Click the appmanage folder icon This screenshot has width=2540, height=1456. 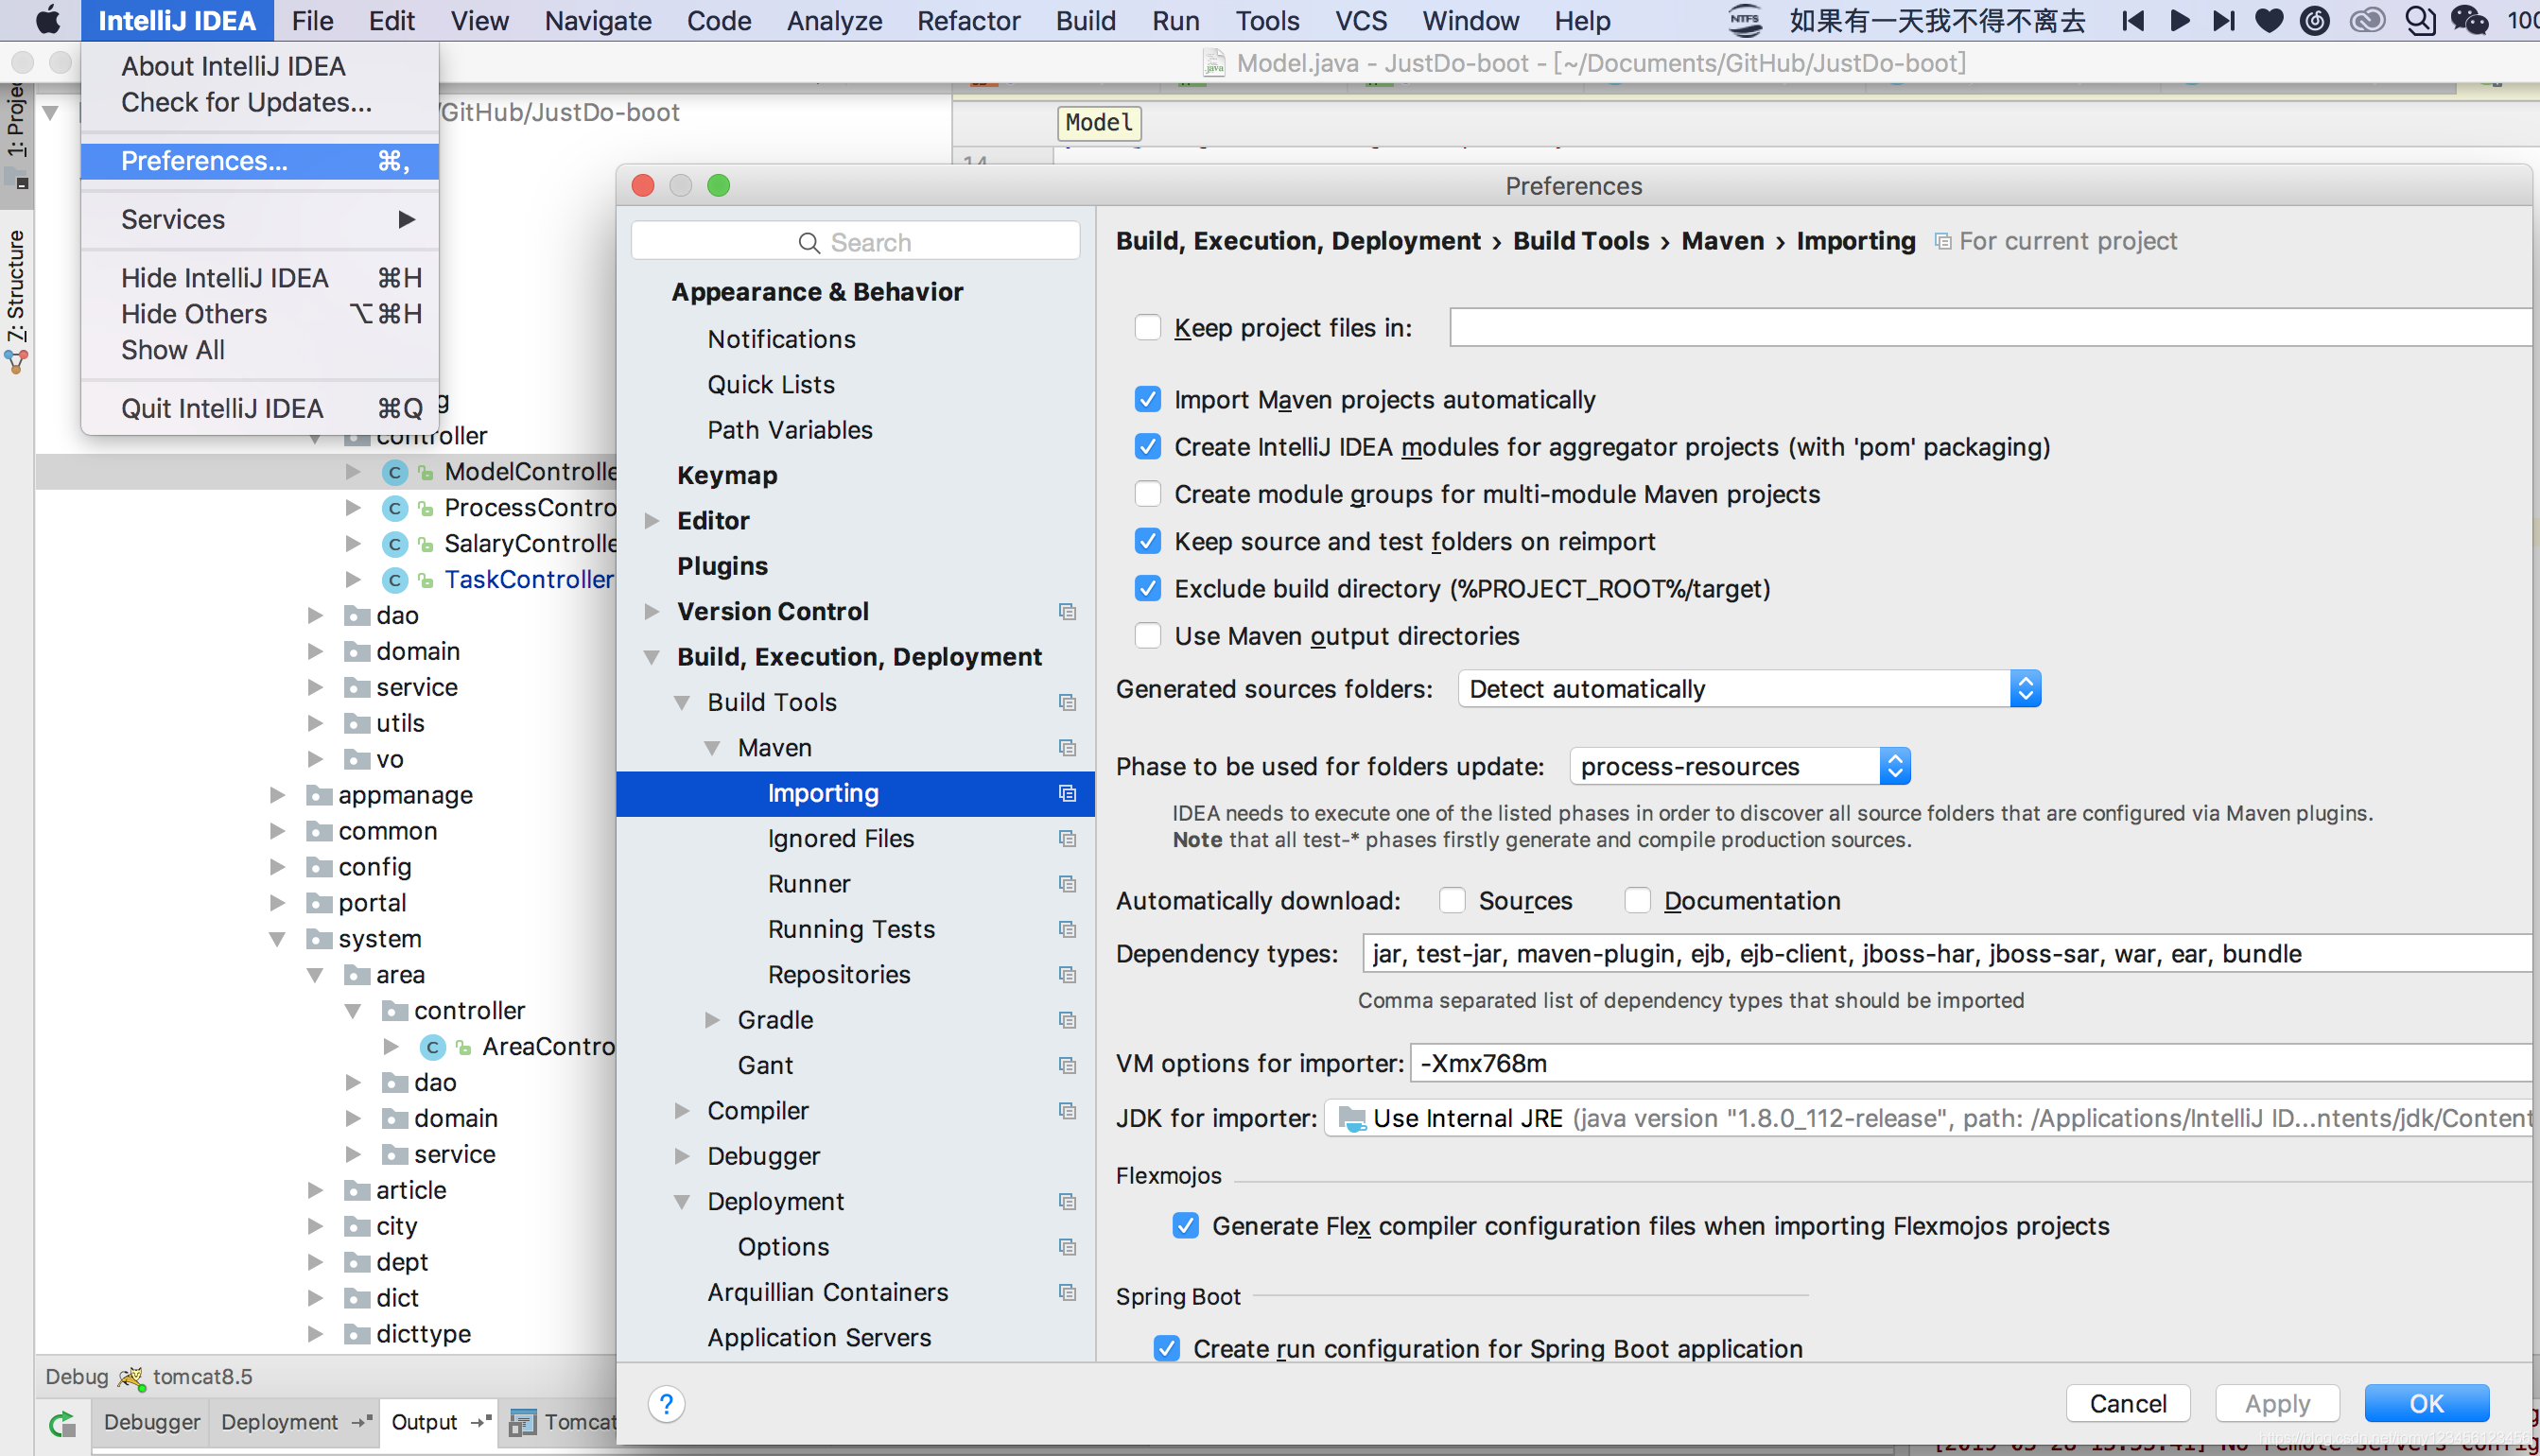pyautogui.click(x=319, y=795)
